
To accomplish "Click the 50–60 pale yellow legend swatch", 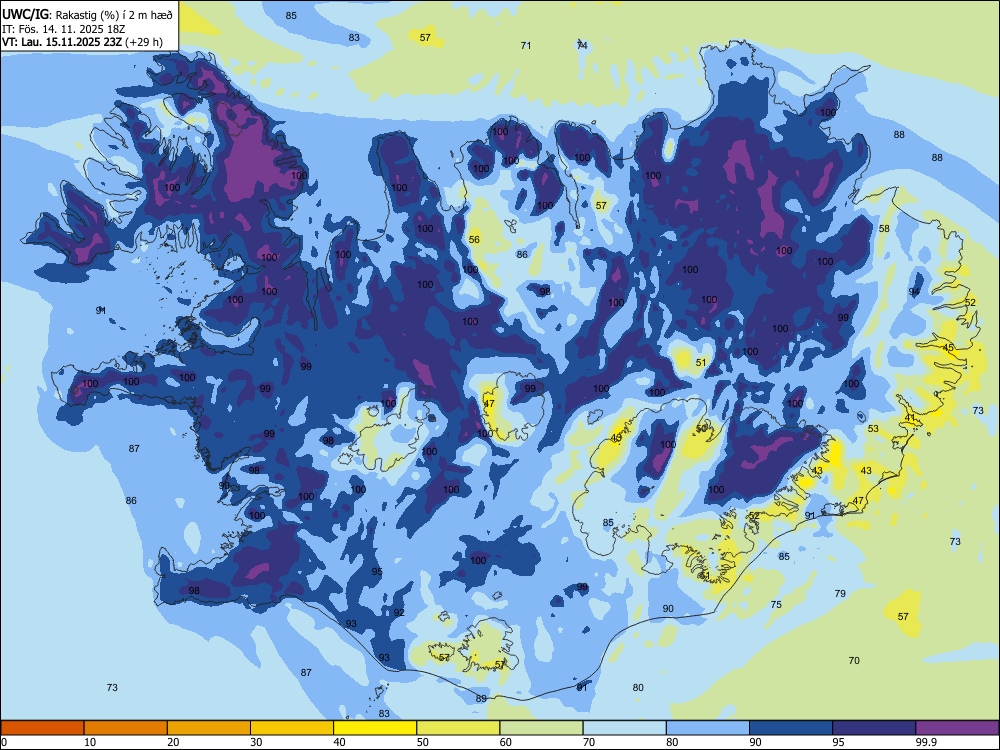I will 458,728.
